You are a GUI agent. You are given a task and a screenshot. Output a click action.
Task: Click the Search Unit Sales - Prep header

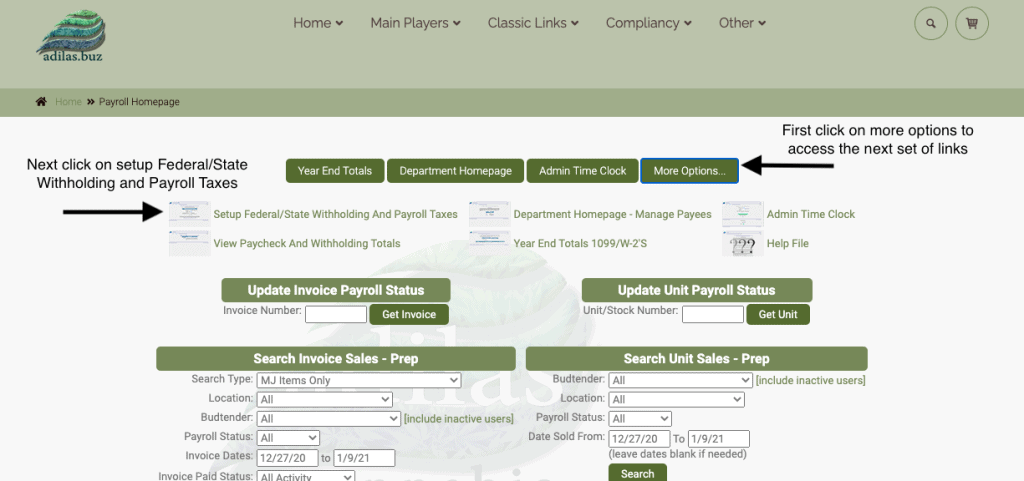coord(696,358)
